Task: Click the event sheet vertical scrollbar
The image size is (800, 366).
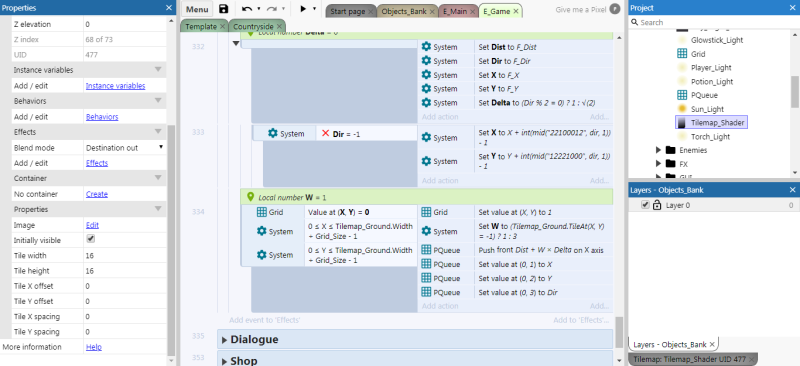Action: click(619, 332)
